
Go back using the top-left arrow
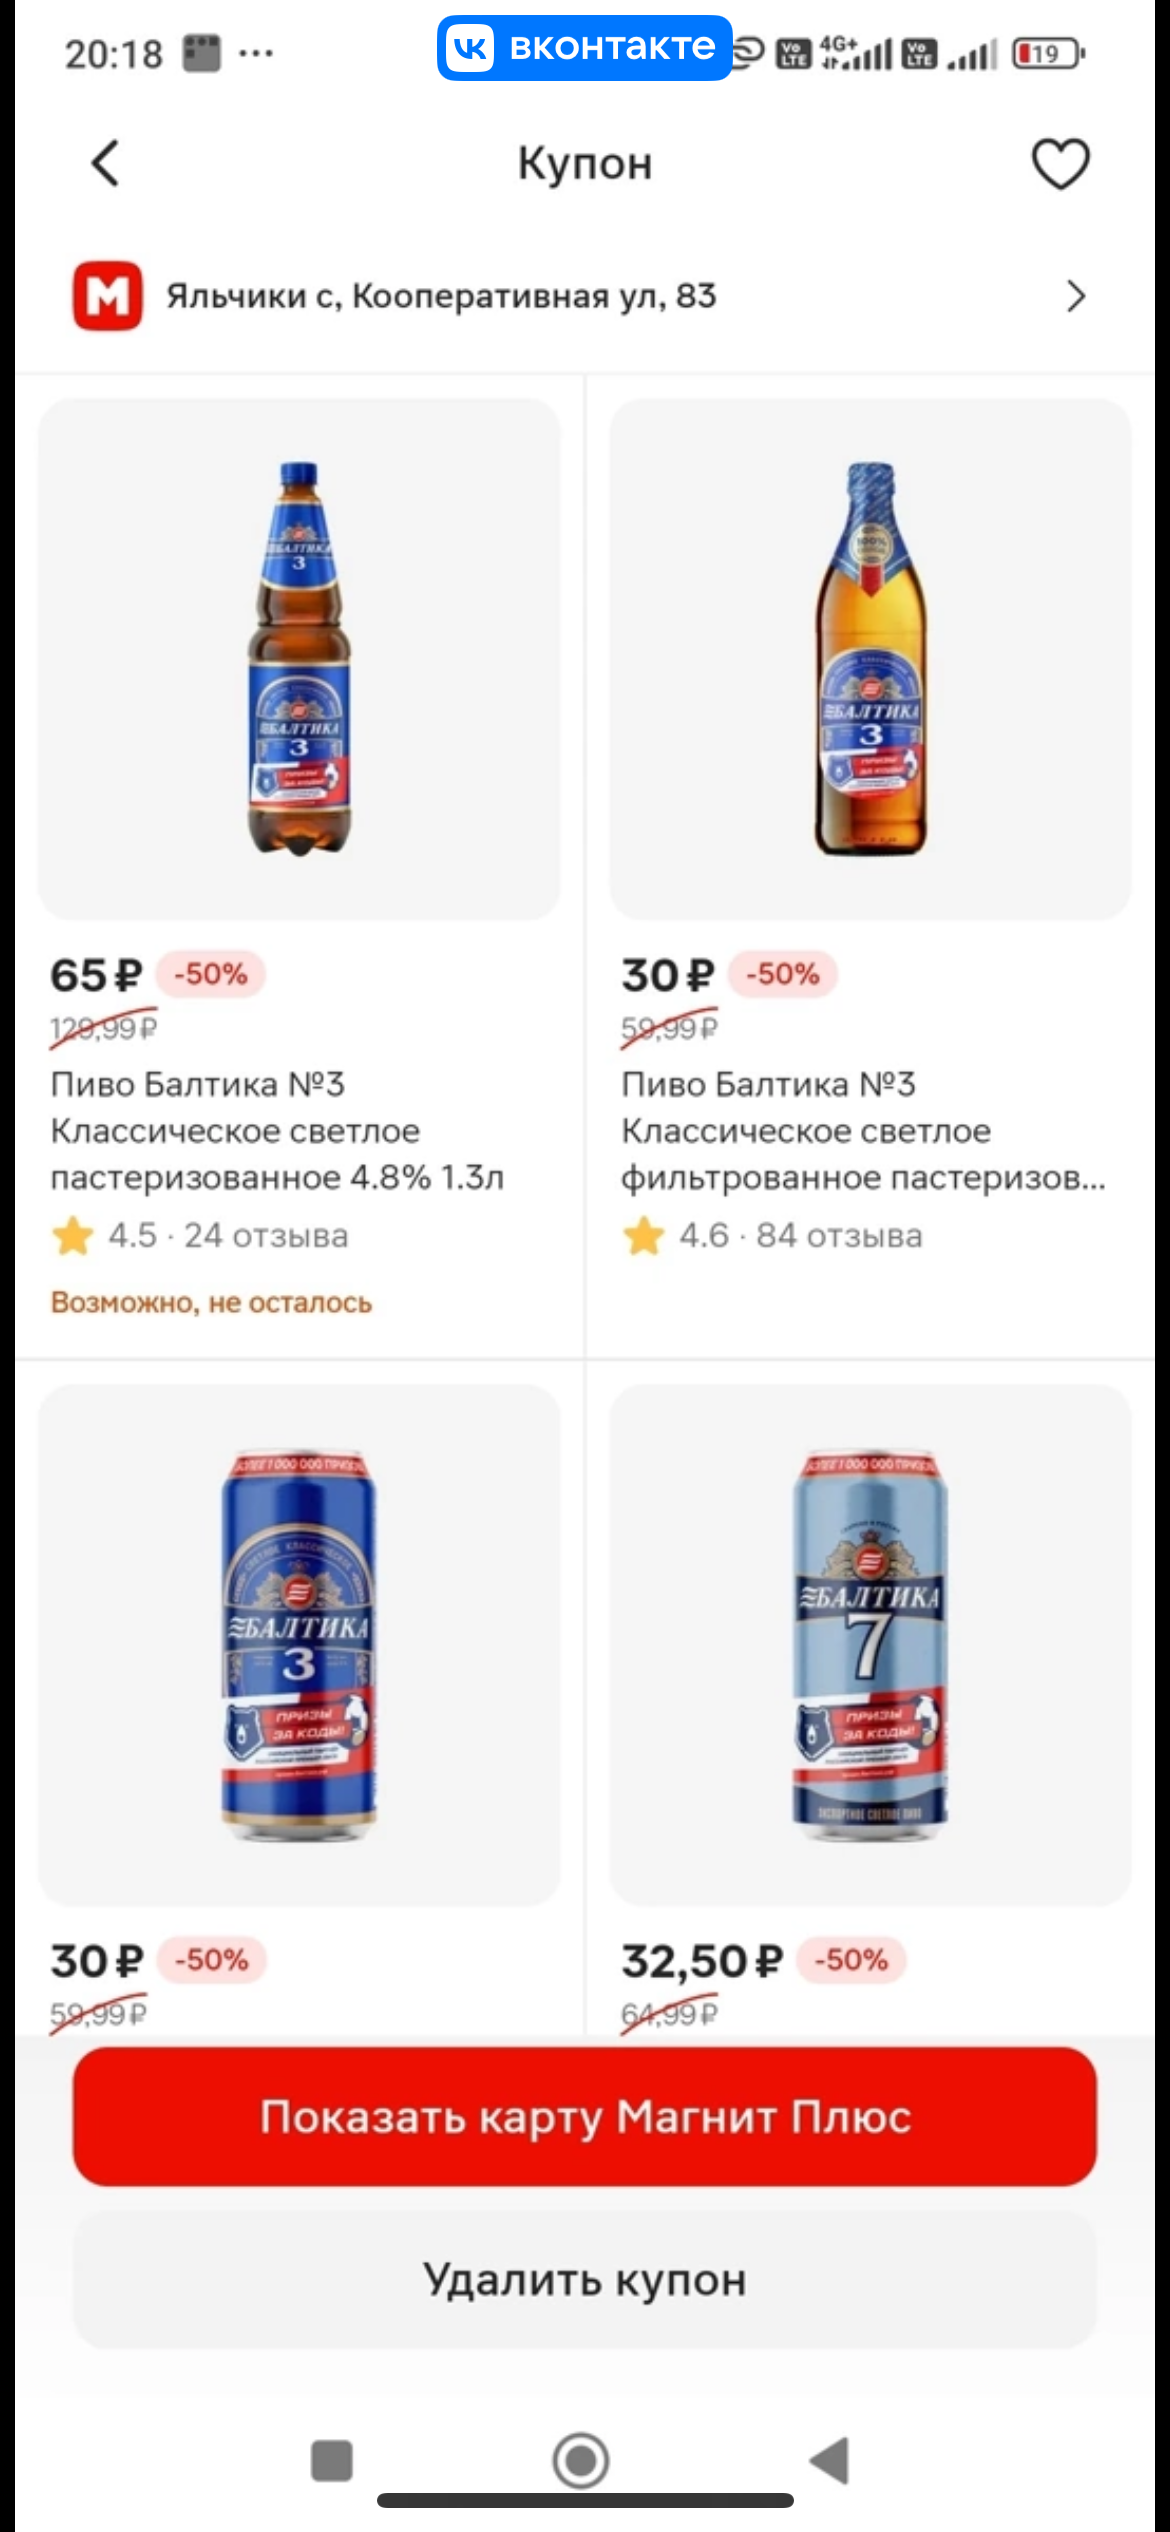(106, 163)
